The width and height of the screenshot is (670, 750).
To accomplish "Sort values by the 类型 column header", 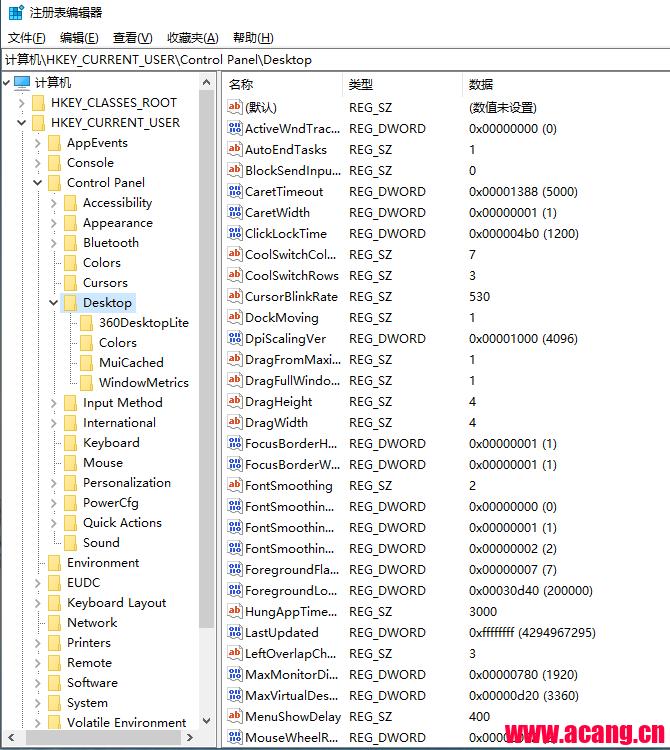I will (x=402, y=85).
